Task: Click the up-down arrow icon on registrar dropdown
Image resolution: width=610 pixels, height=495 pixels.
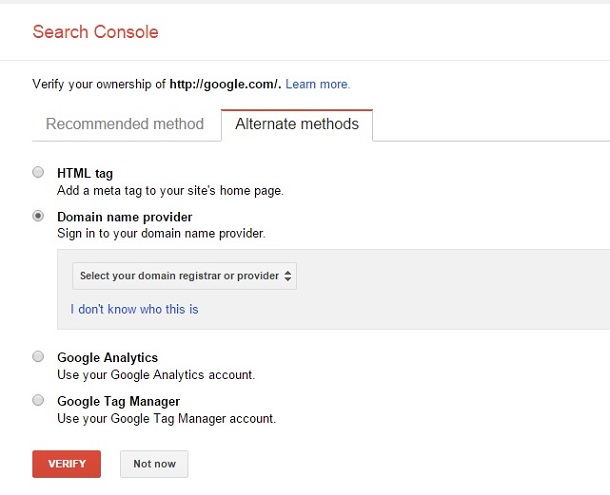Action: (x=288, y=276)
